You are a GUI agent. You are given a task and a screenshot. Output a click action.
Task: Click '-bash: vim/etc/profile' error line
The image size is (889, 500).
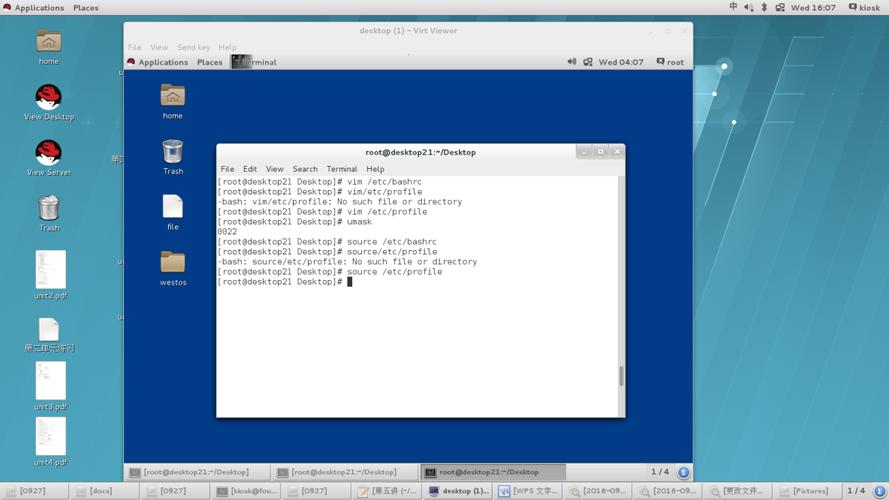[340, 202]
